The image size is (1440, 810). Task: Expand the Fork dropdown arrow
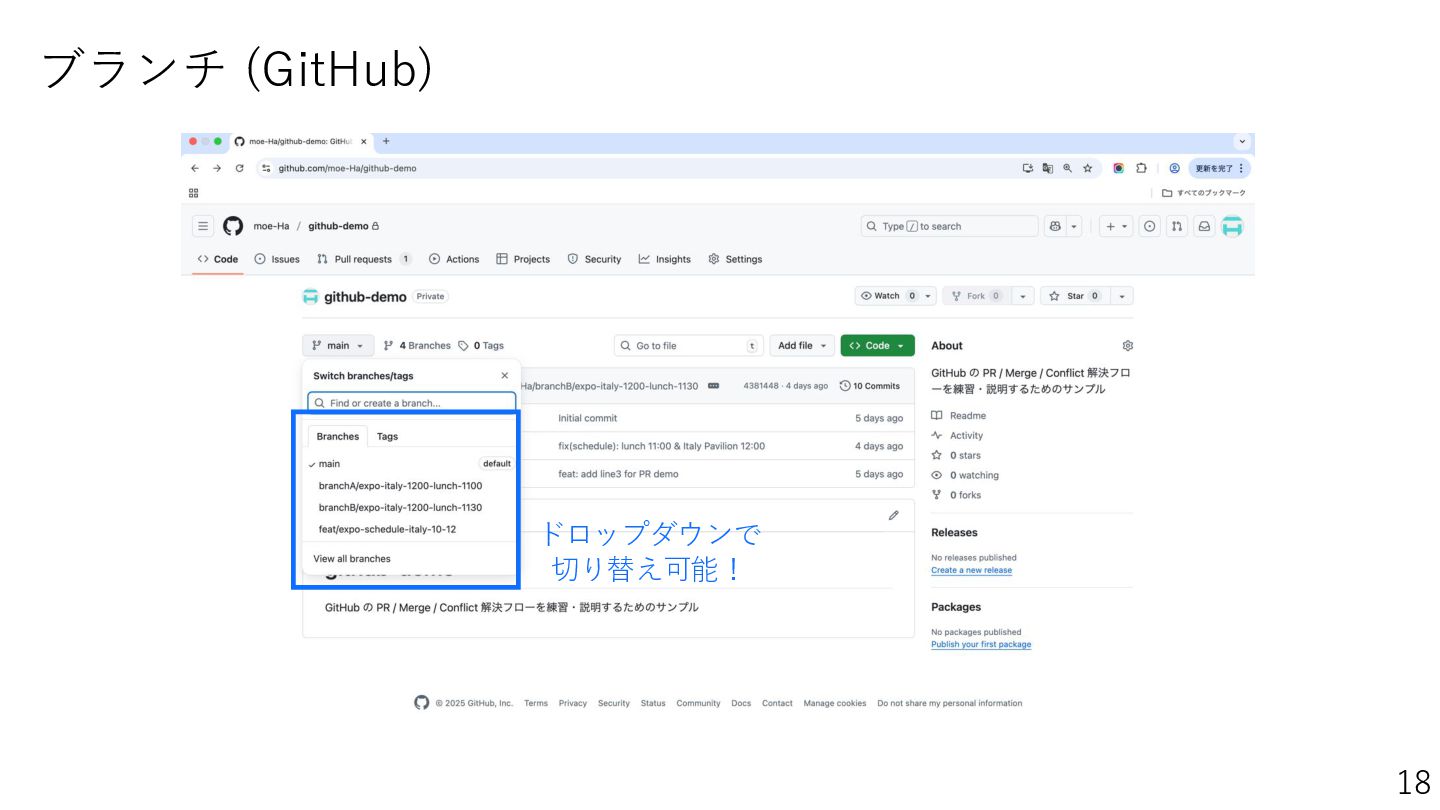(1022, 296)
